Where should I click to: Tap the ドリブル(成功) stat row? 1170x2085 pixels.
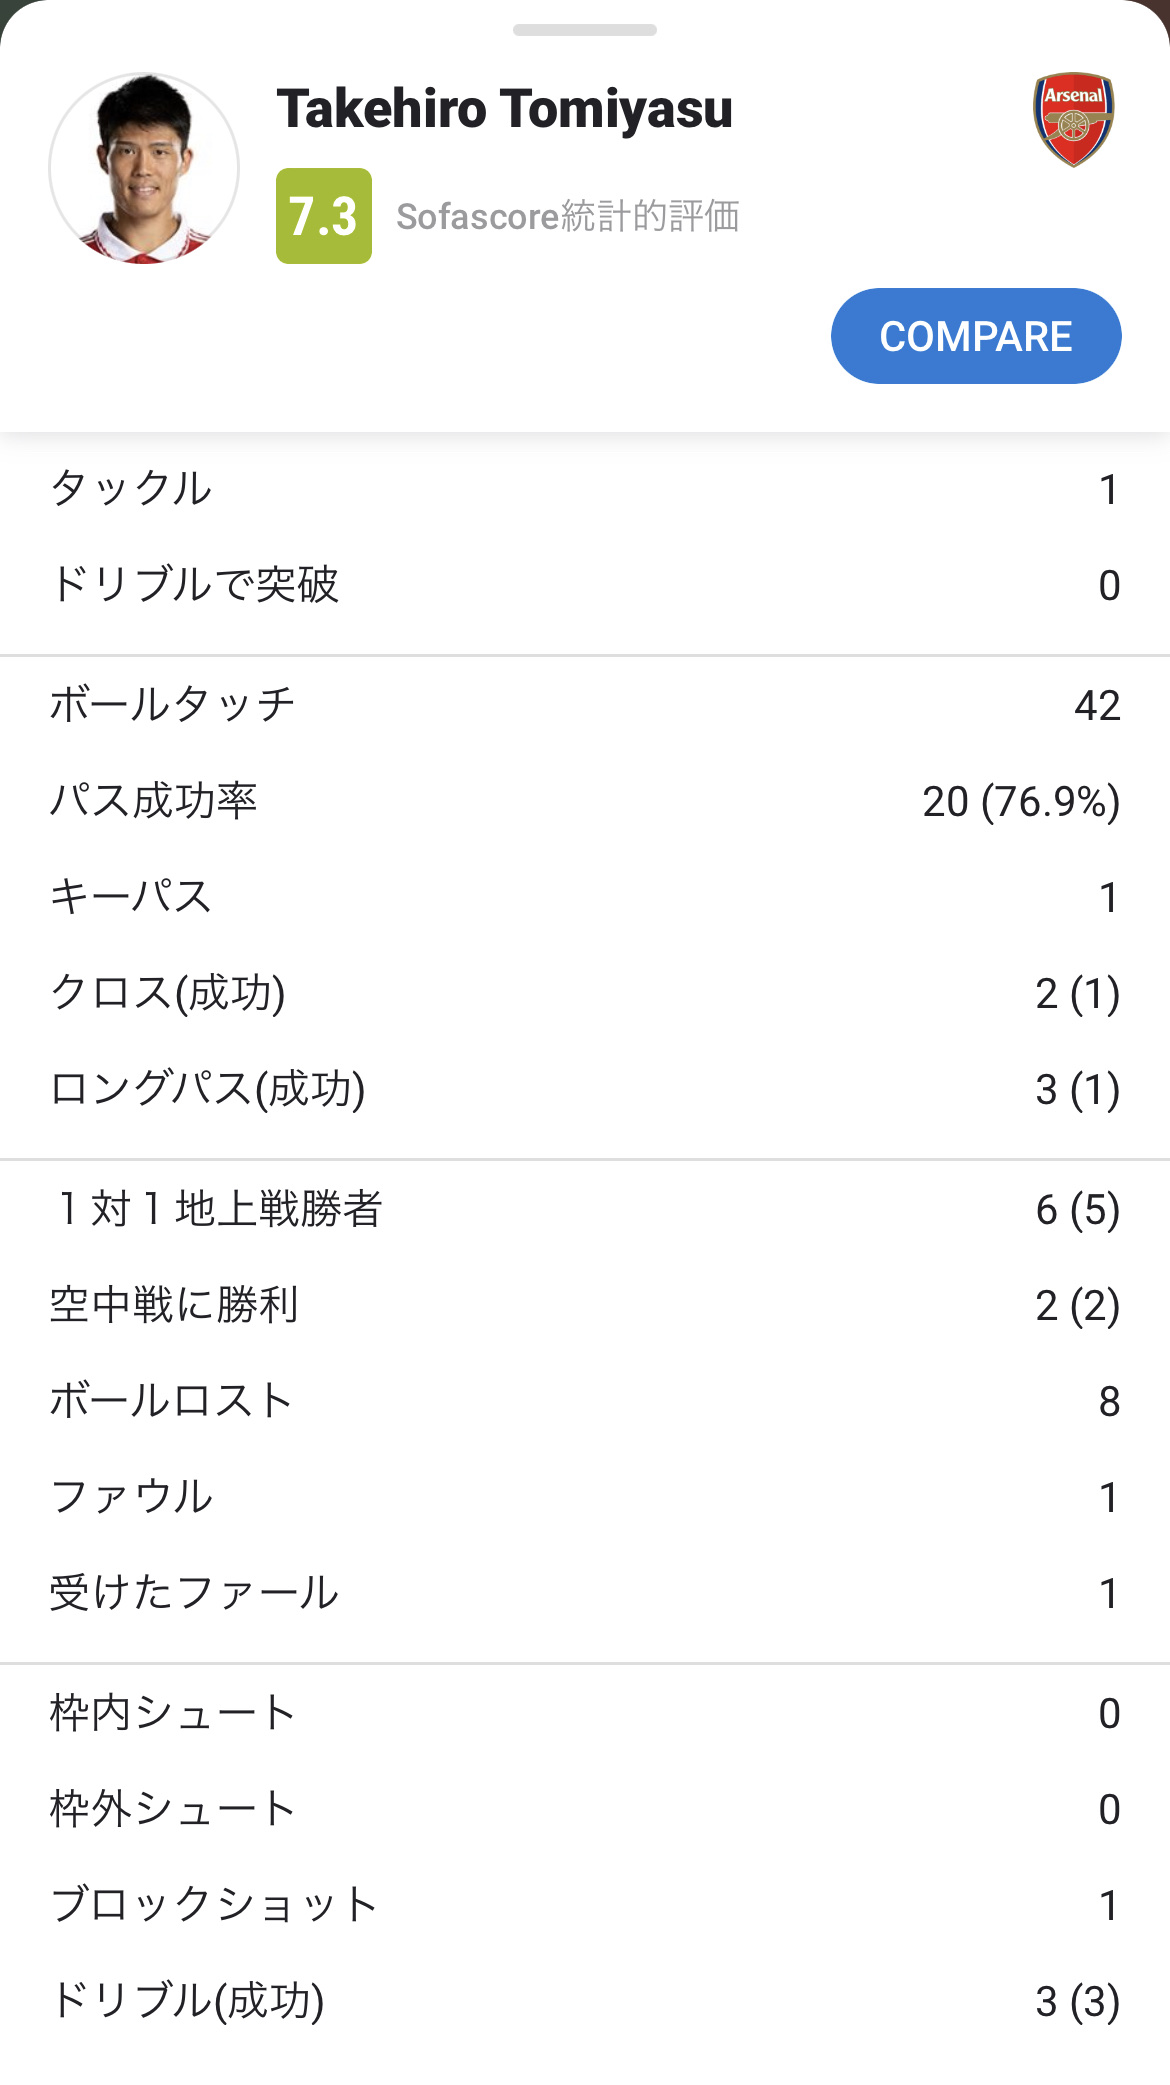[x=585, y=2001]
